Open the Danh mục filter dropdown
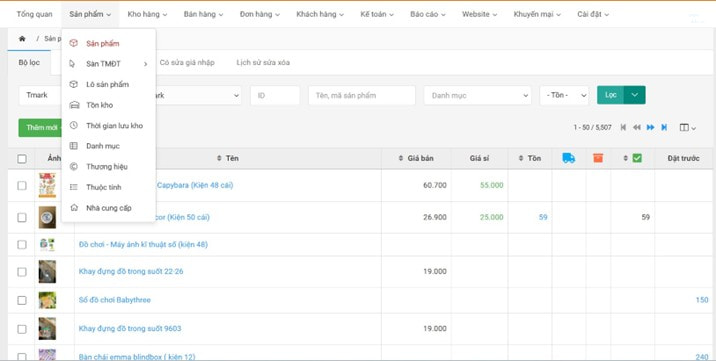This screenshot has height=361, width=716. pos(477,95)
